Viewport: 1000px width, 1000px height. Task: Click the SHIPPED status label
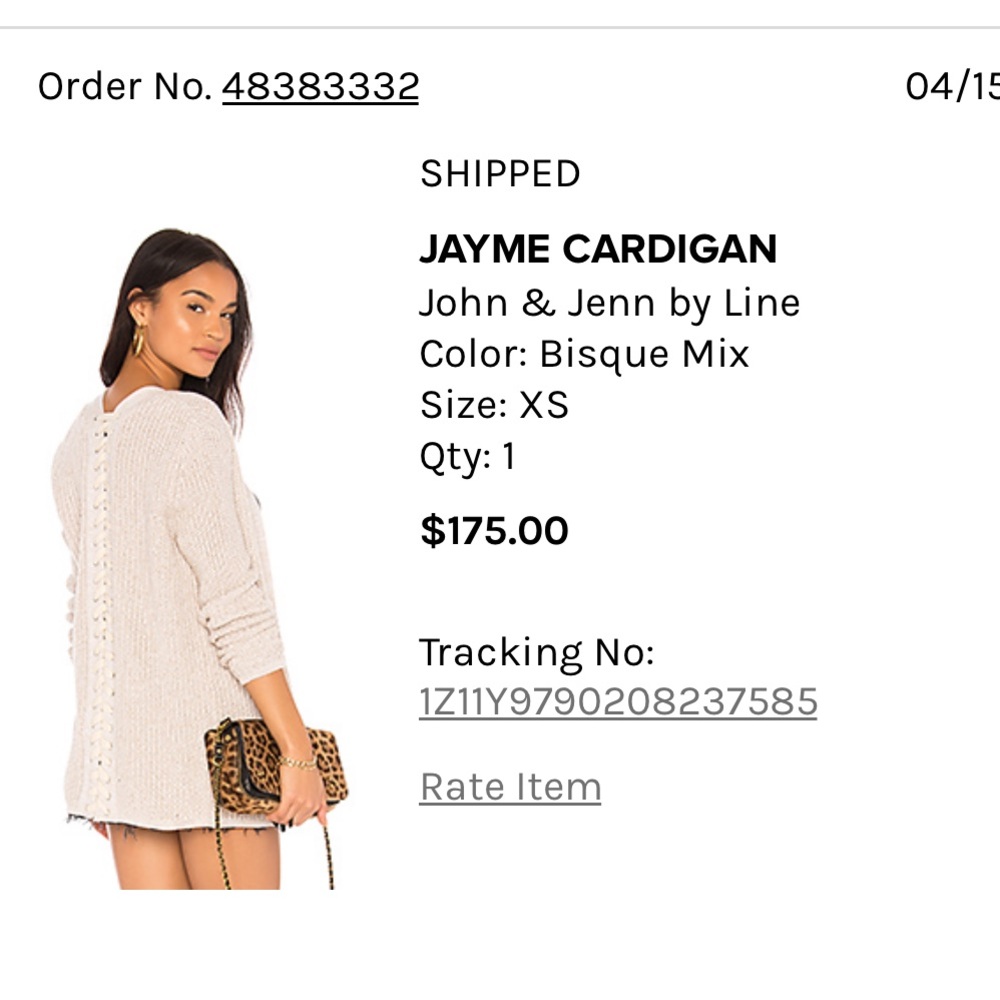pyautogui.click(x=500, y=173)
